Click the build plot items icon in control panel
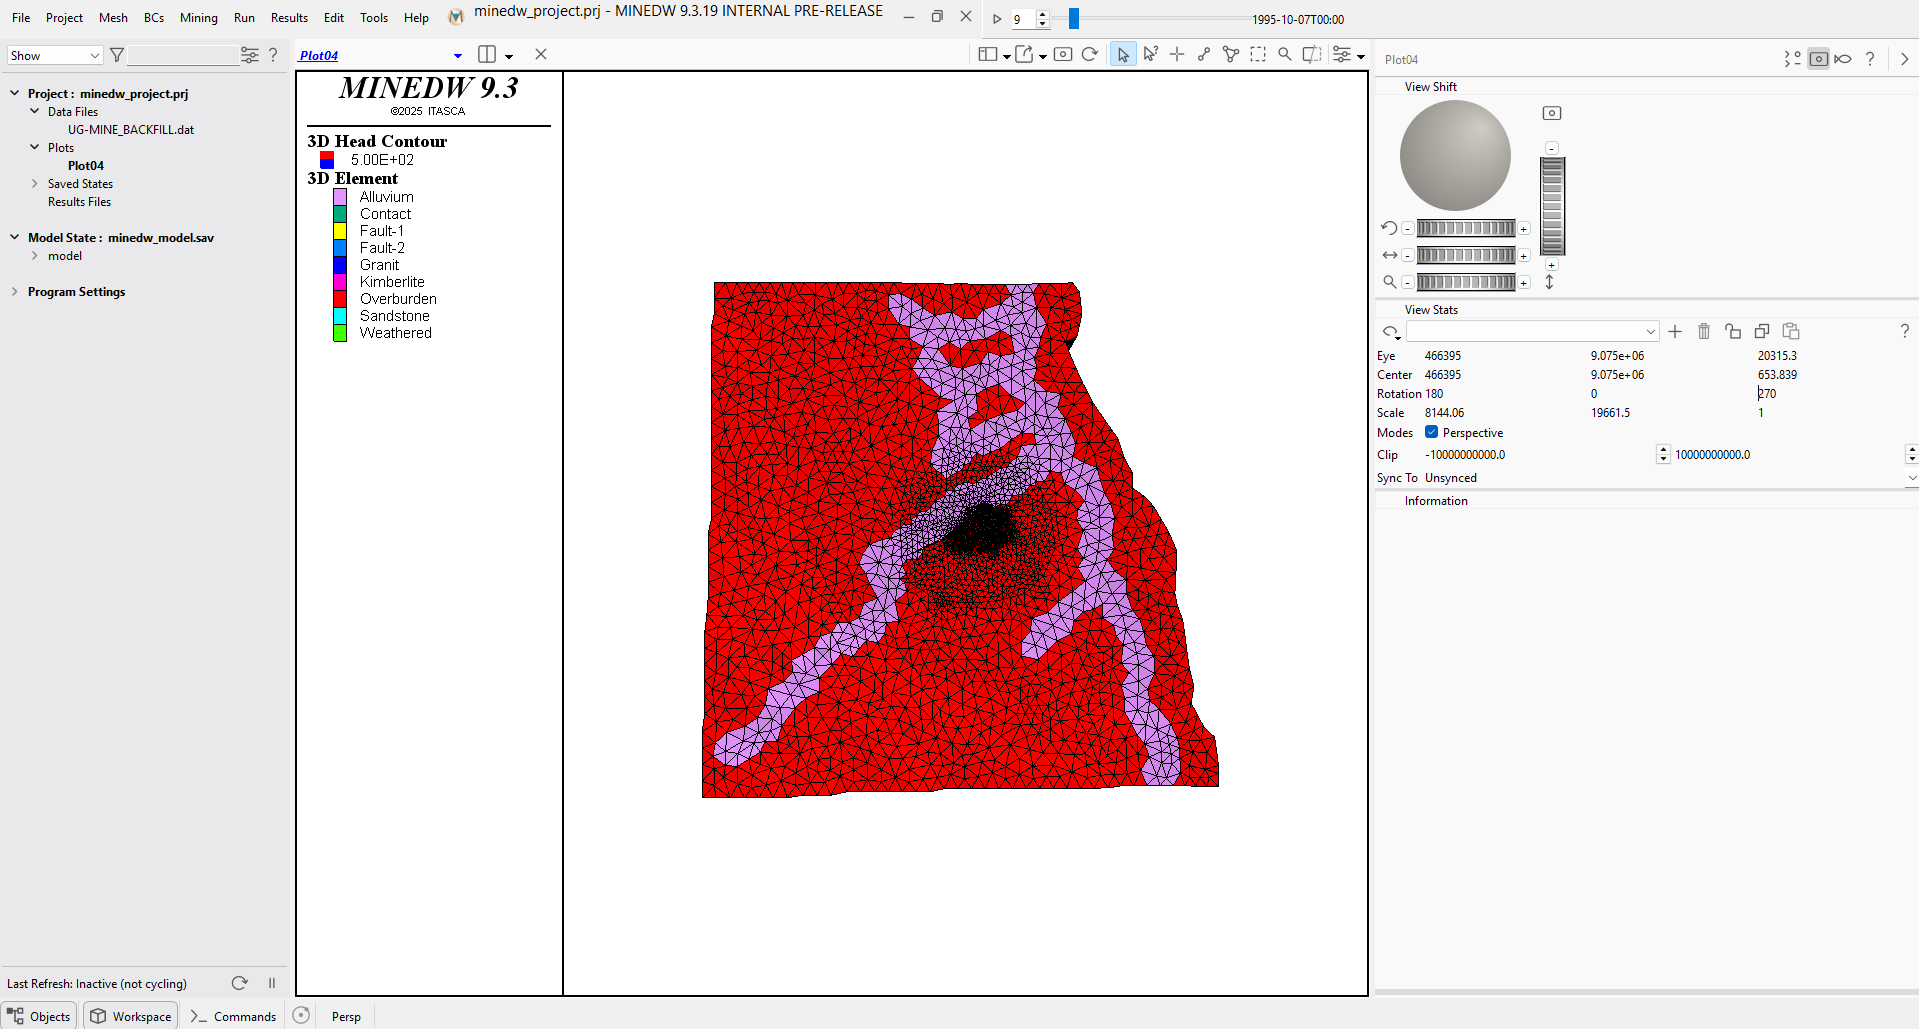This screenshot has width=1919, height=1029. click(x=1792, y=59)
